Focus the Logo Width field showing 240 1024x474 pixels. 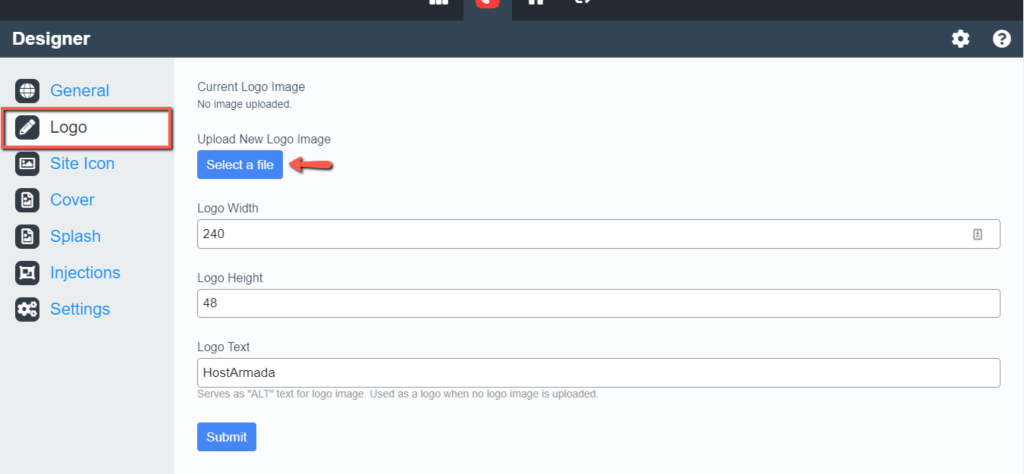click(598, 234)
